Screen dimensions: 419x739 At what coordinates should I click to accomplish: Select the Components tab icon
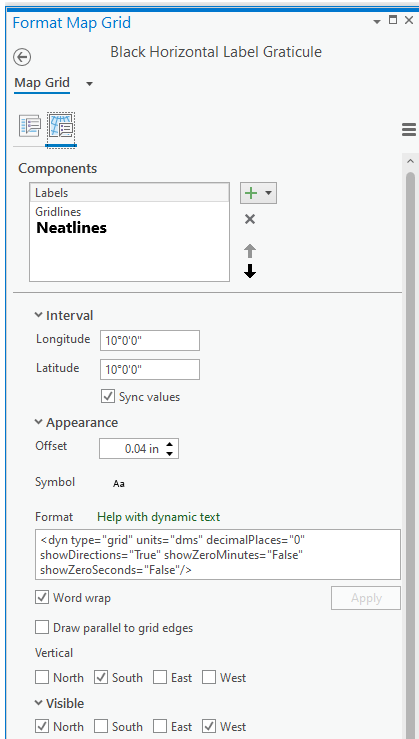[61, 128]
